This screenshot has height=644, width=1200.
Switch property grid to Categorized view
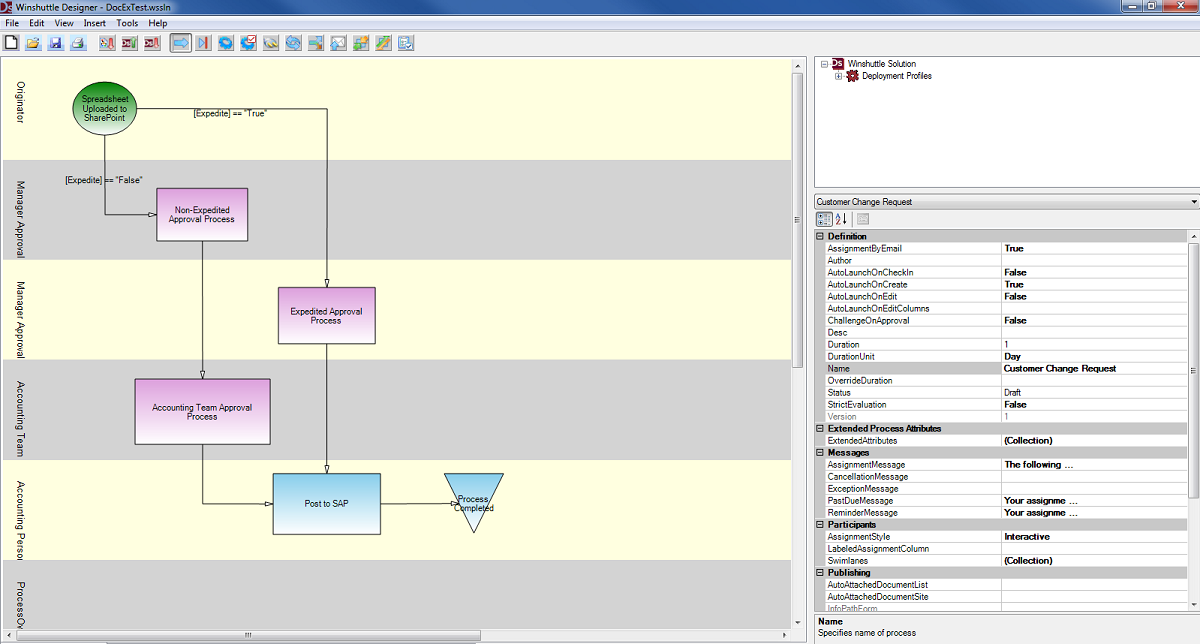click(824, 219)
